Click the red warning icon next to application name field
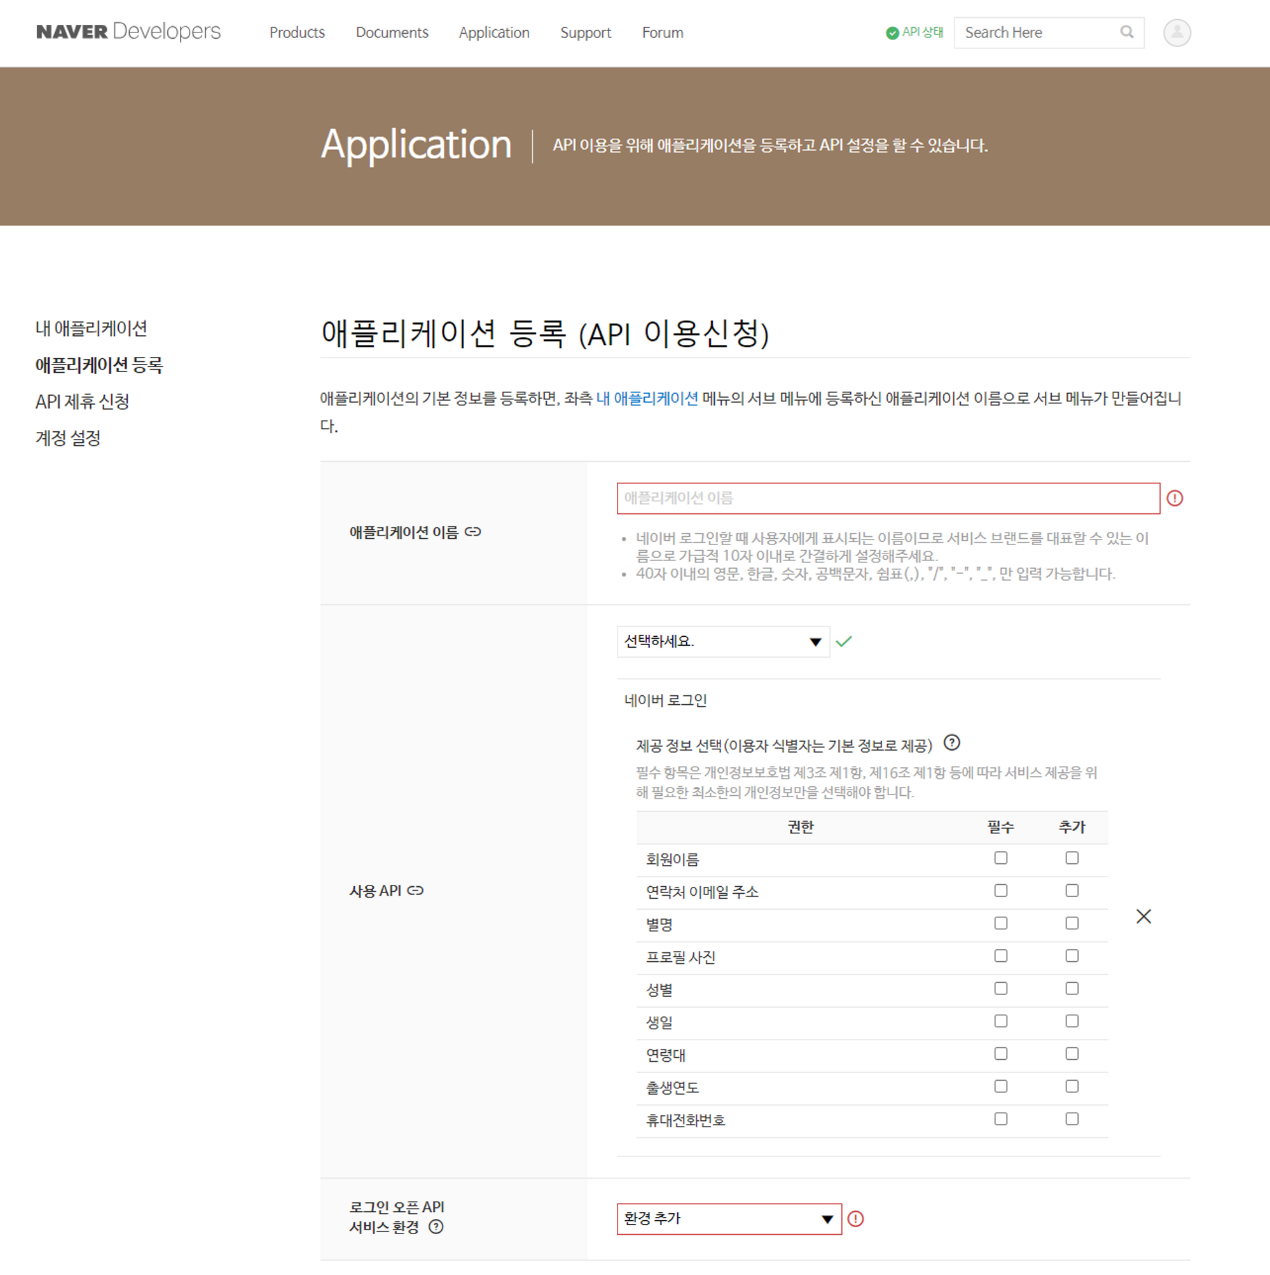The image size is (1270, 1275). pyautogui.click(x=1175, y=498)
